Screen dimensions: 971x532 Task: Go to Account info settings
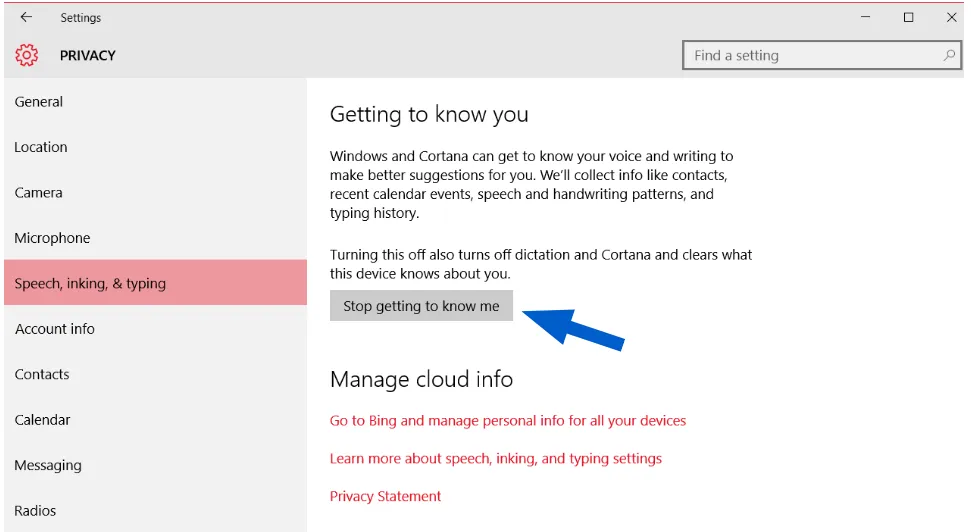[x=155, y=329]
